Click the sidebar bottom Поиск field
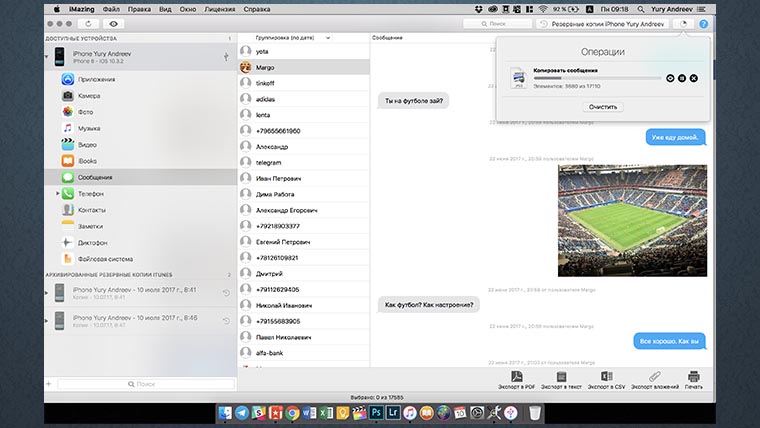The image size is (760, 428). pyautogui.click(x=146, y=384)
